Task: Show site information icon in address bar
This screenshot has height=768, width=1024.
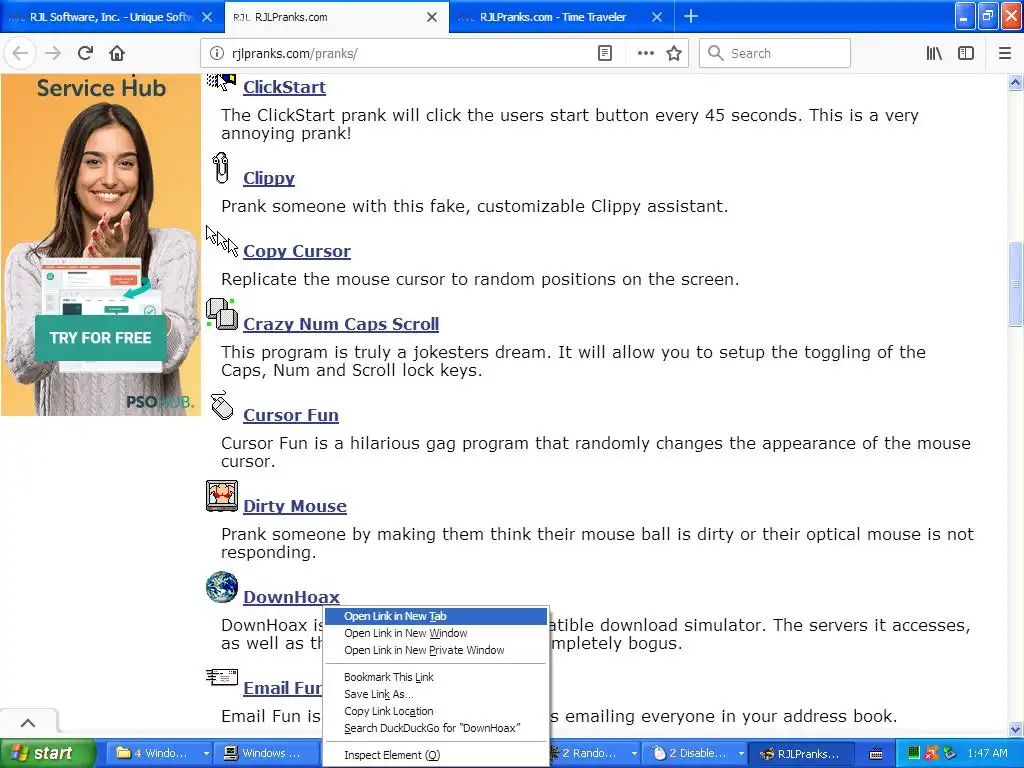Action: click(x=216, y=54)
